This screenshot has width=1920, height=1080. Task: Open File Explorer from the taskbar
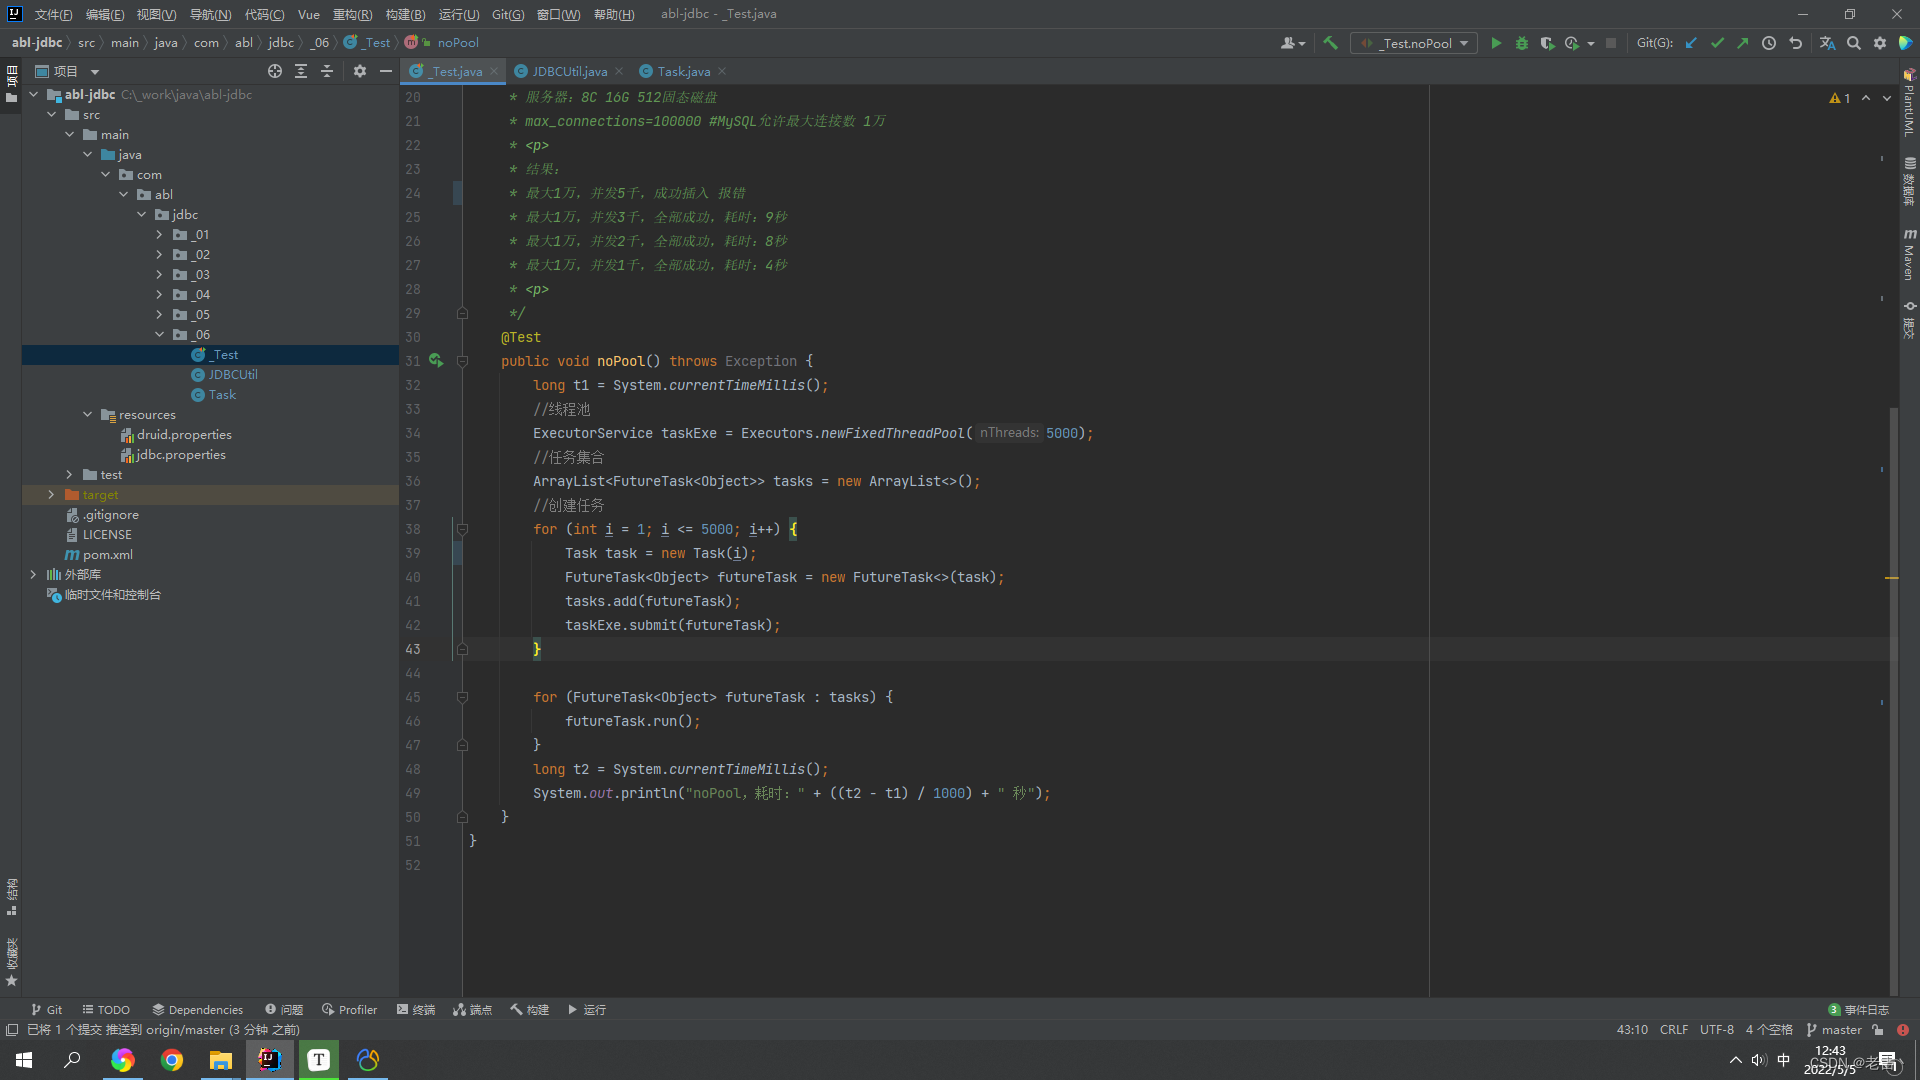click(221, 1060)
